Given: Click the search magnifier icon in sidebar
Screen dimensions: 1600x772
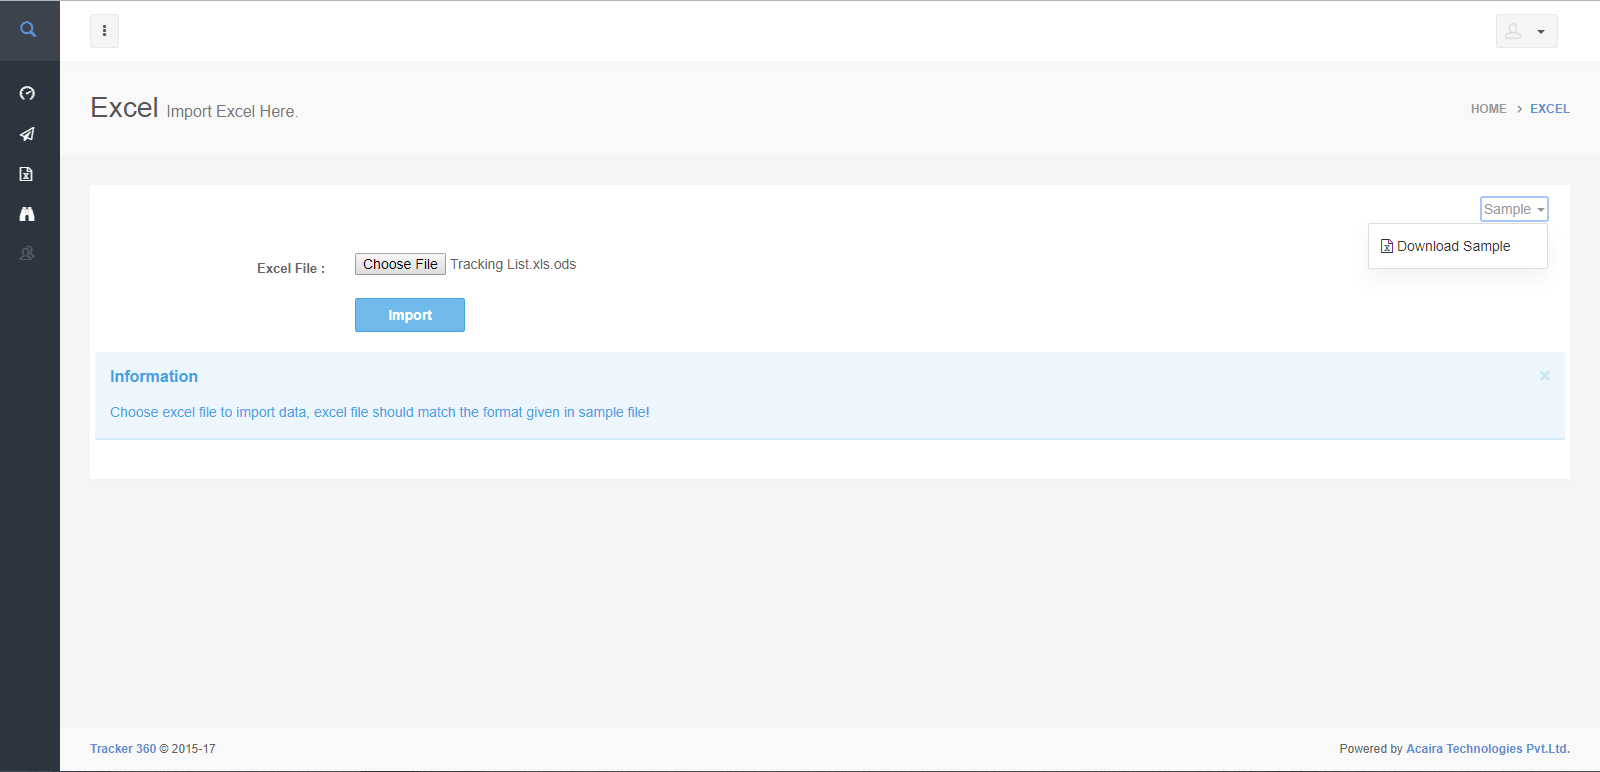Looking at the screenshot, I should pos(28,30).
